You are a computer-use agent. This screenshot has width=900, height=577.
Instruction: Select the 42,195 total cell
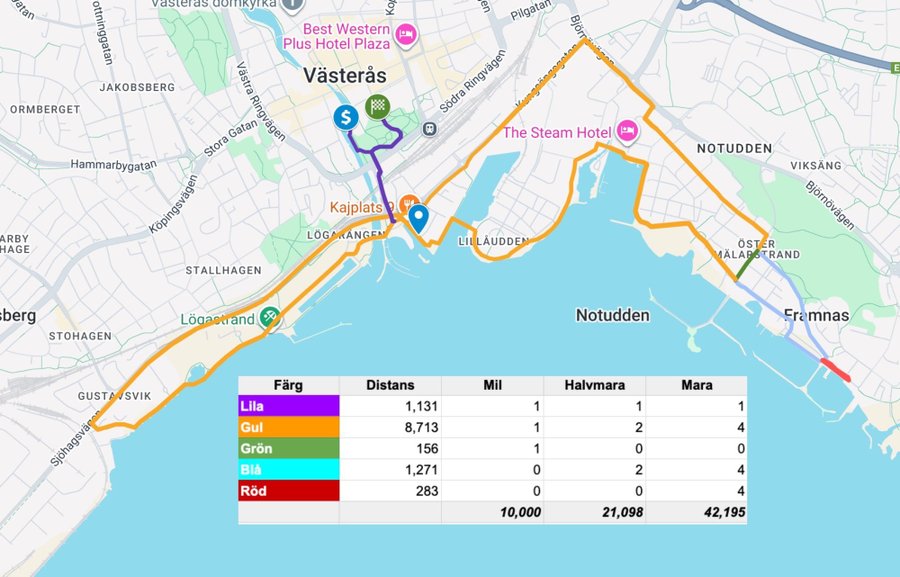(696, 512)
